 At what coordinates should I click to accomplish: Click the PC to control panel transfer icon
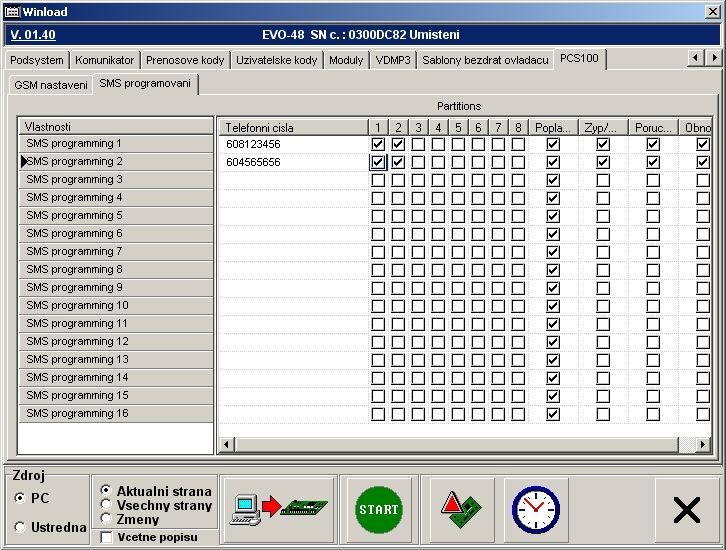(279, 508)
